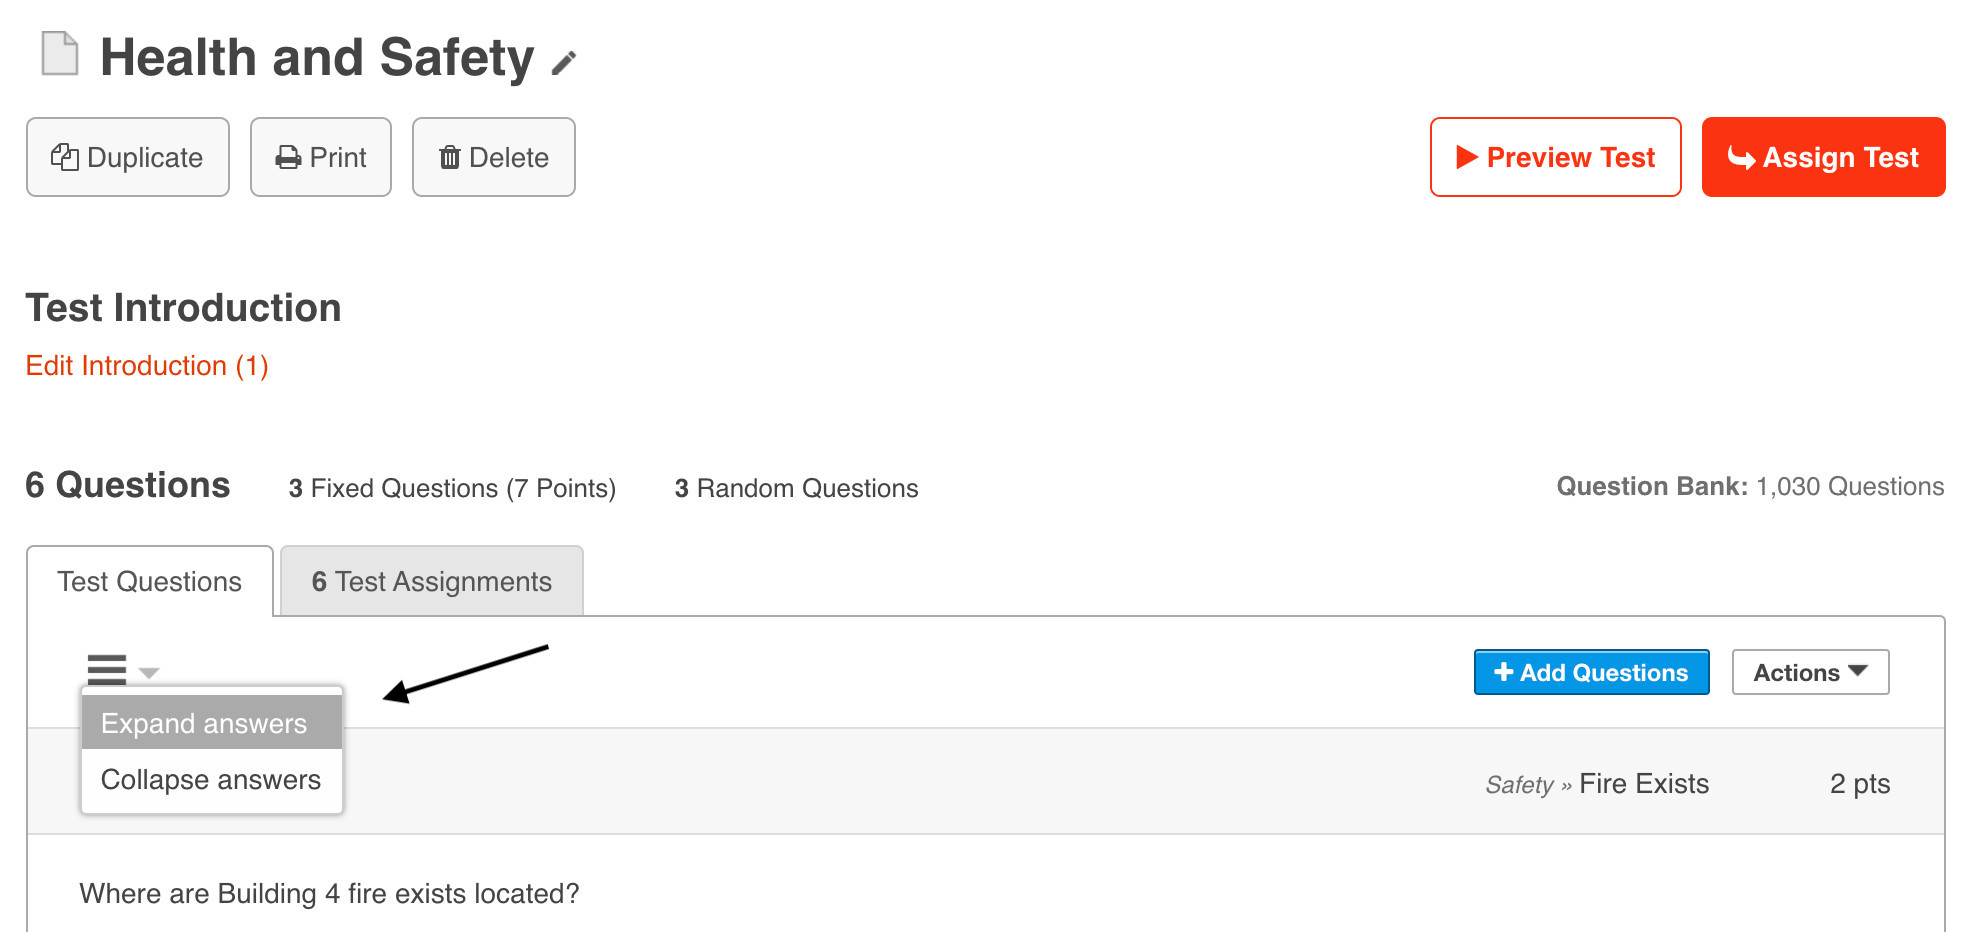Click the Delete button

(x=494, y=157)
